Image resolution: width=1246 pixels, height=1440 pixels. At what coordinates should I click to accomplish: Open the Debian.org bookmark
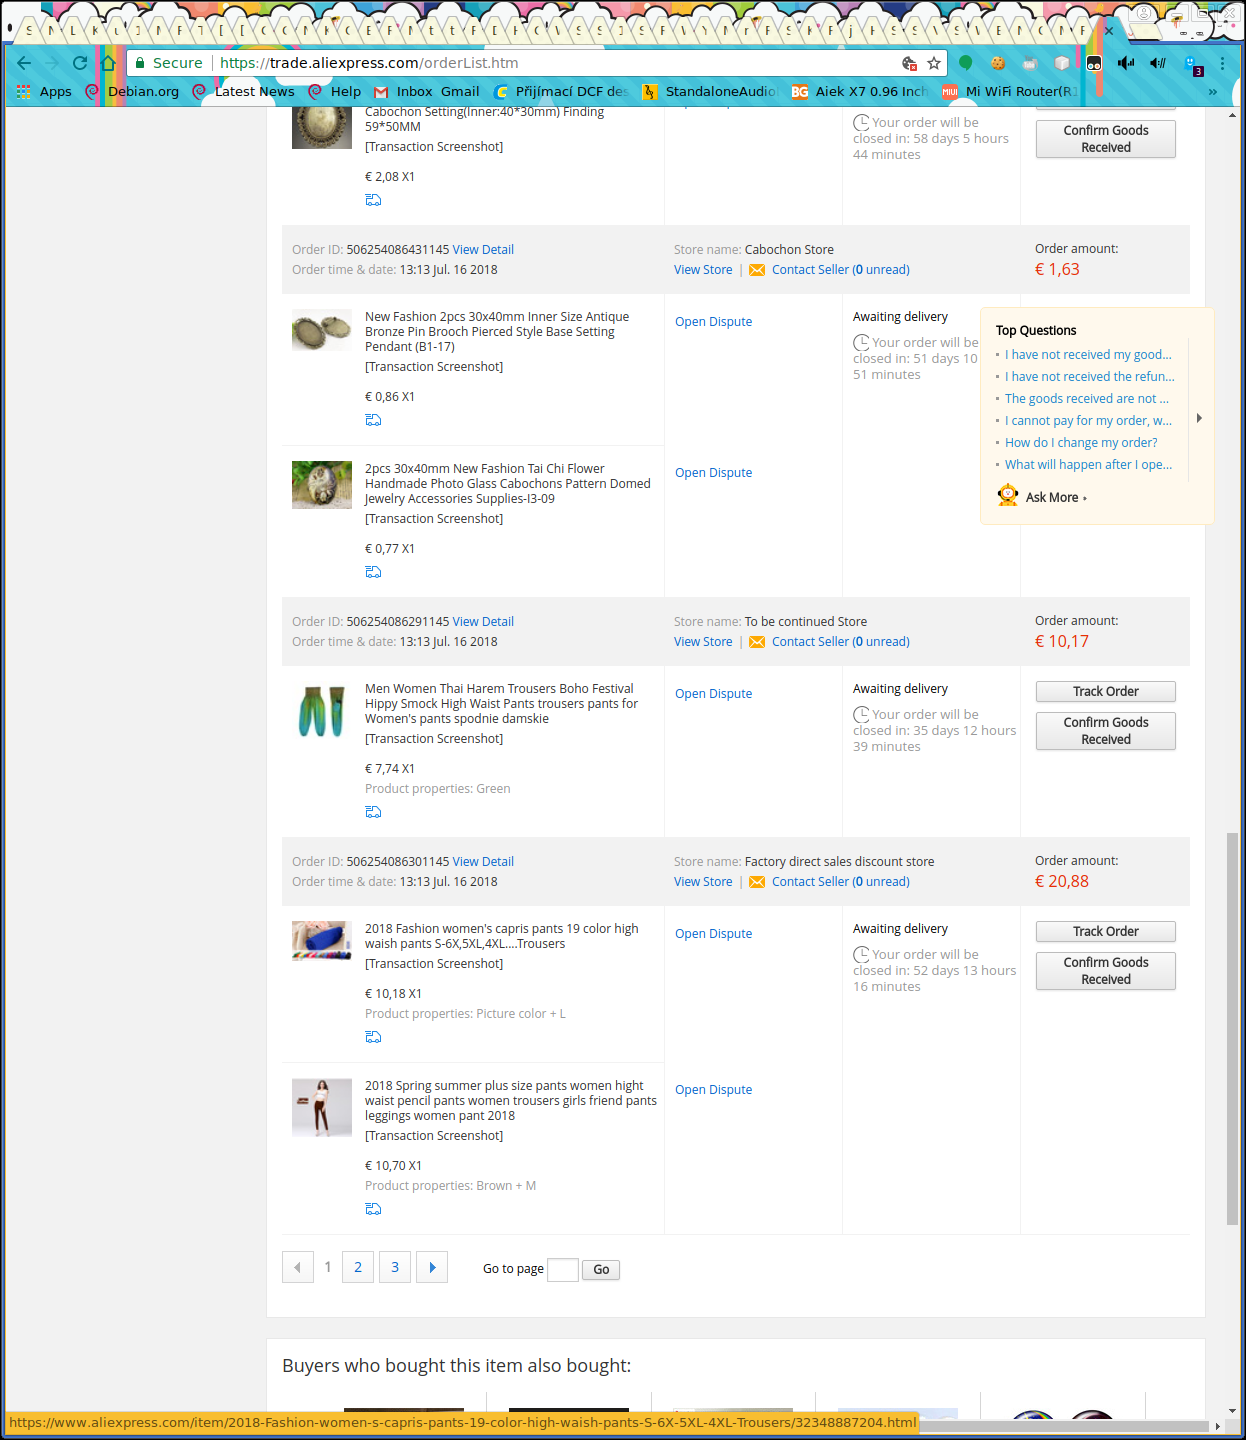click(x=132, y=91)
